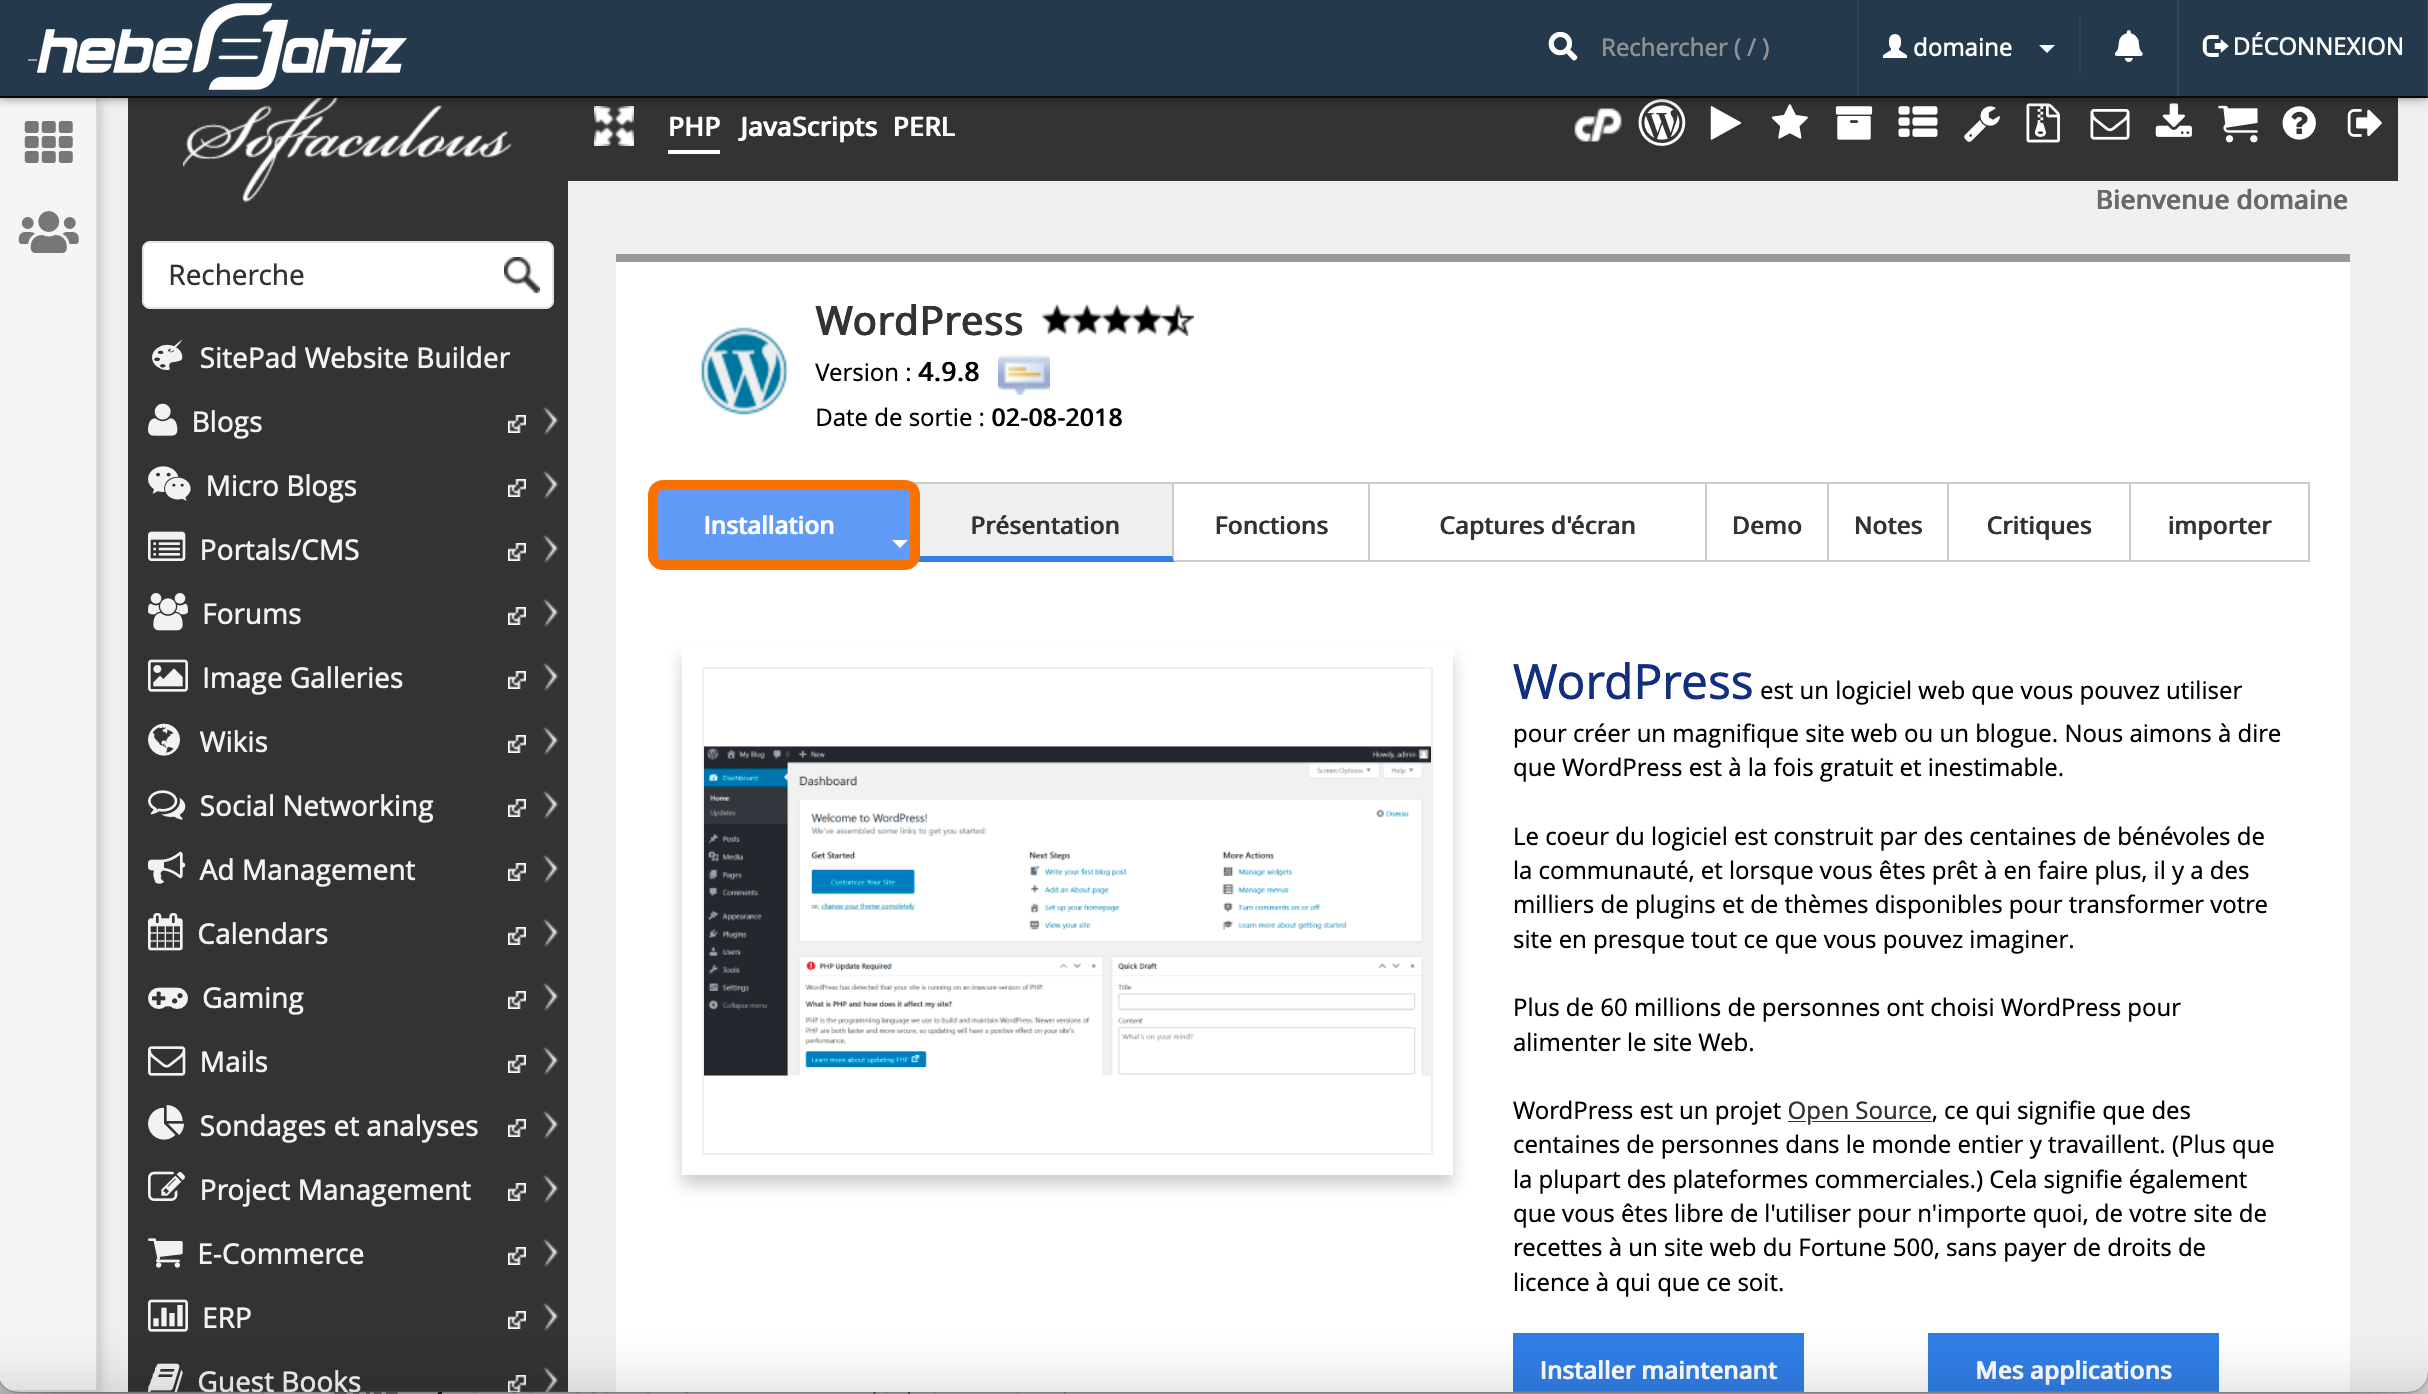Click the sidebar search magnifier icon
The height and width of the screenshot is (1394, 2428).
point(521,274)
